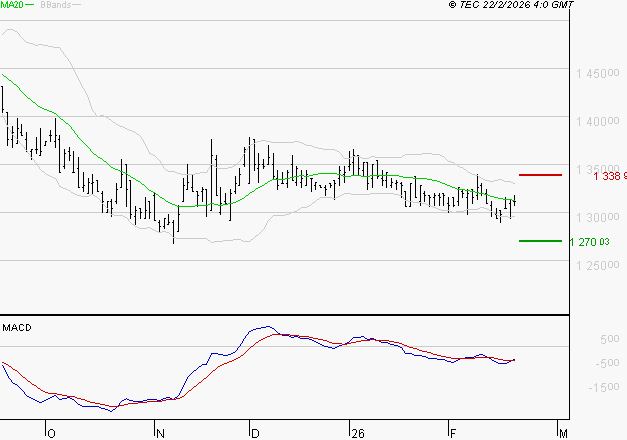Click the 1 350 price axis label
Image resolution: width=627 pixels, height=440 pixels.
coord(597,169)
